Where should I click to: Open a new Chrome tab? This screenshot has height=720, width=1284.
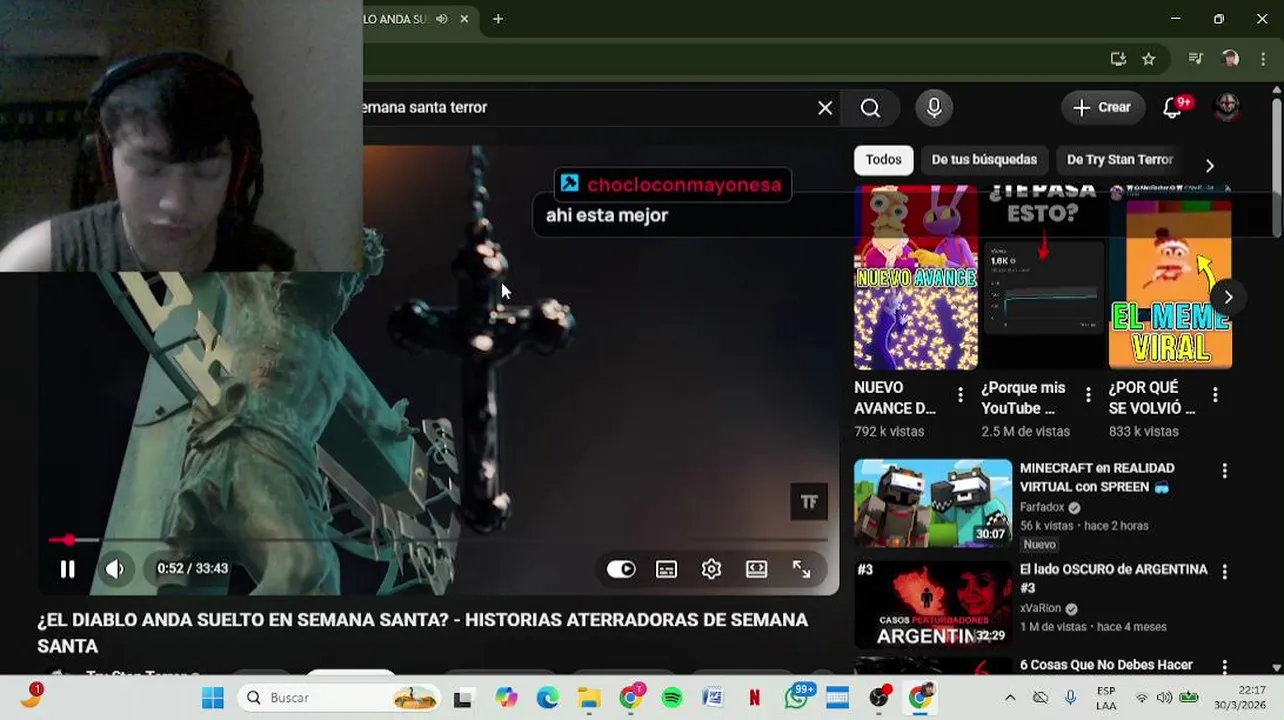pos(498,19)
